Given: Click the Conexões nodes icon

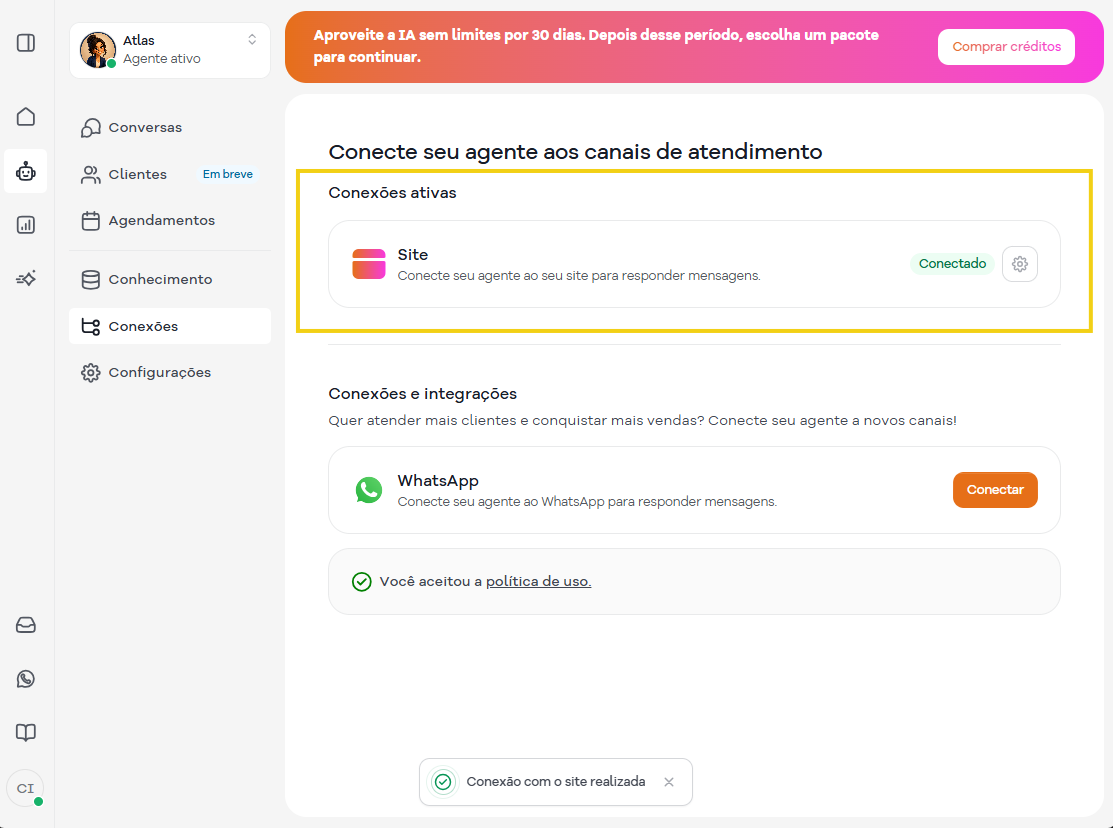Looking at the screenshot, I should coord(91,327).
